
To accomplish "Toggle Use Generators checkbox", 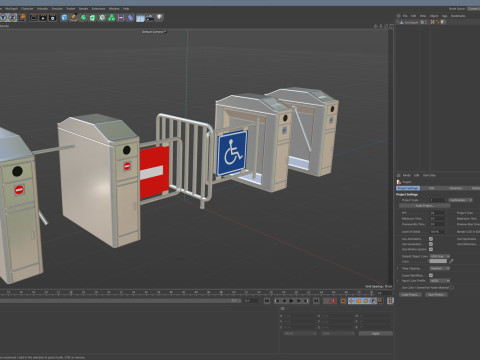I will pos(431,244).
